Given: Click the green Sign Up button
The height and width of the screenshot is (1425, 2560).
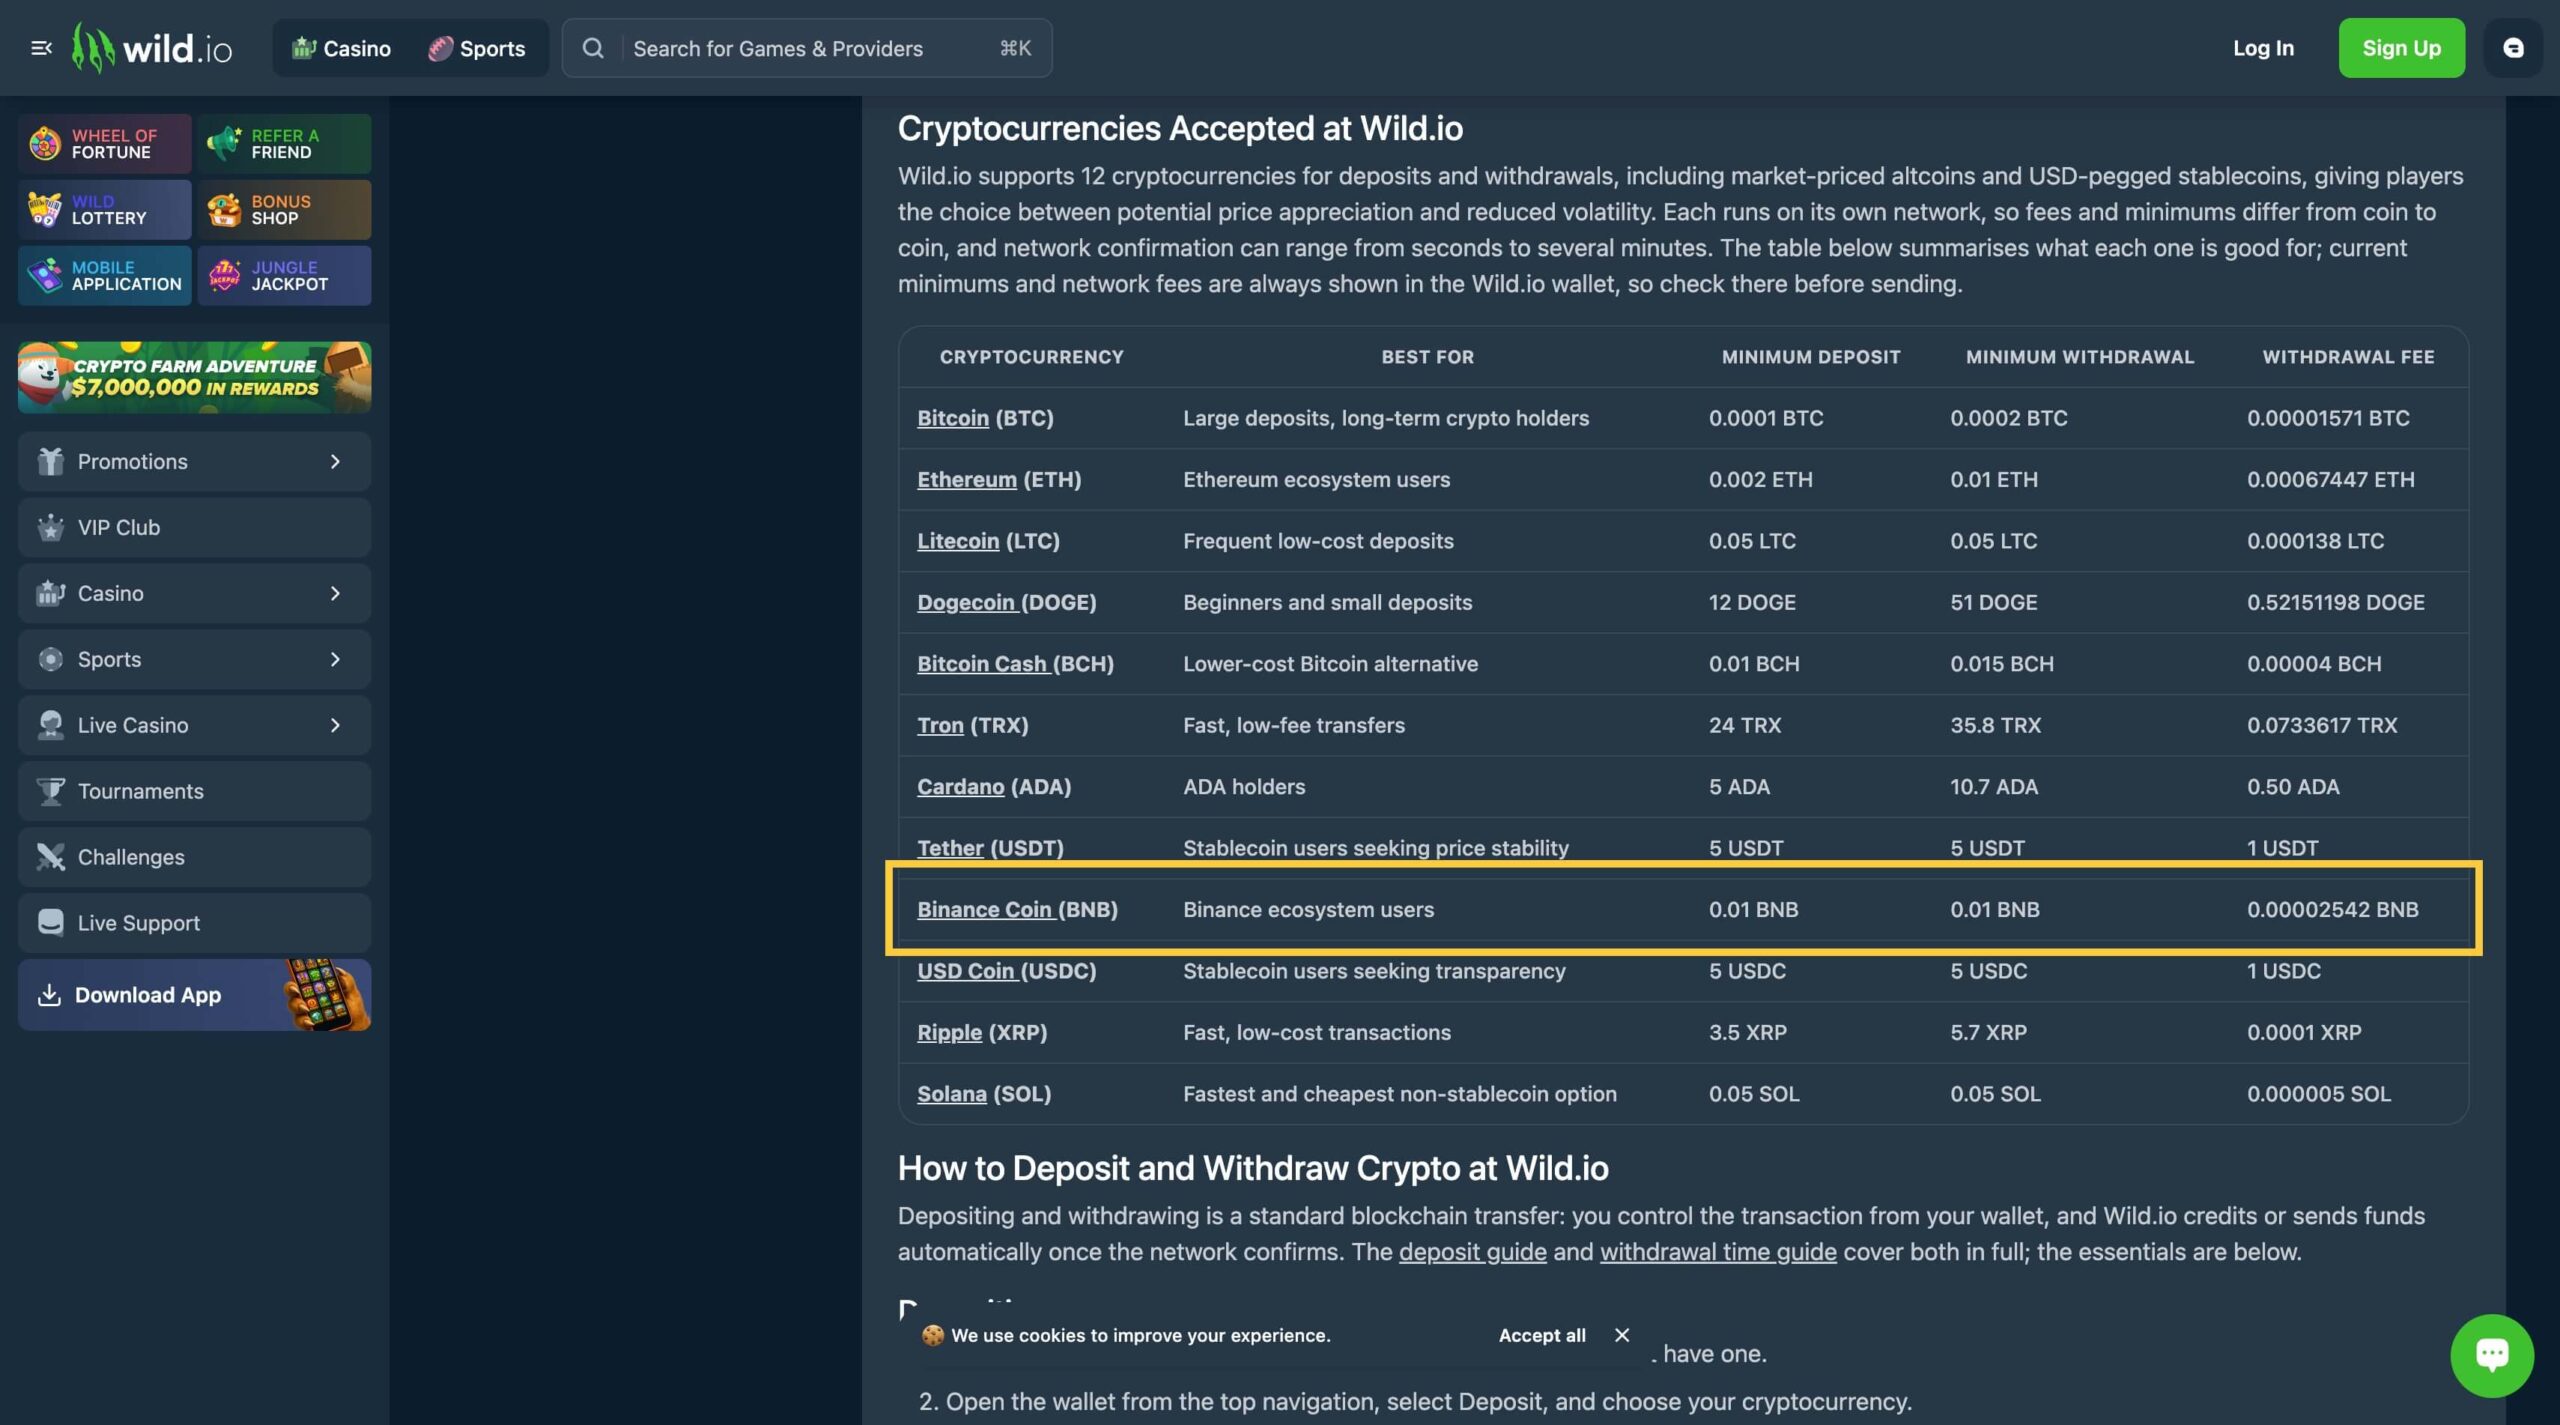Looking at the screenshot, I should [x=2401, y=48].
